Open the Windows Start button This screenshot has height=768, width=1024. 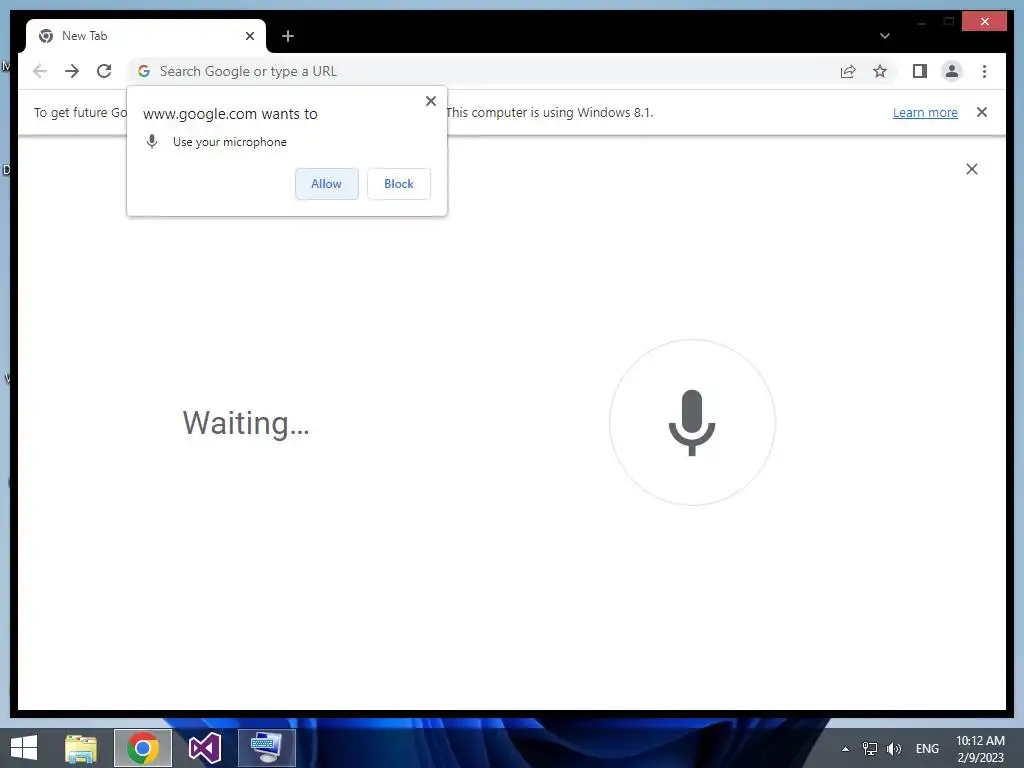tap(24, 748)
